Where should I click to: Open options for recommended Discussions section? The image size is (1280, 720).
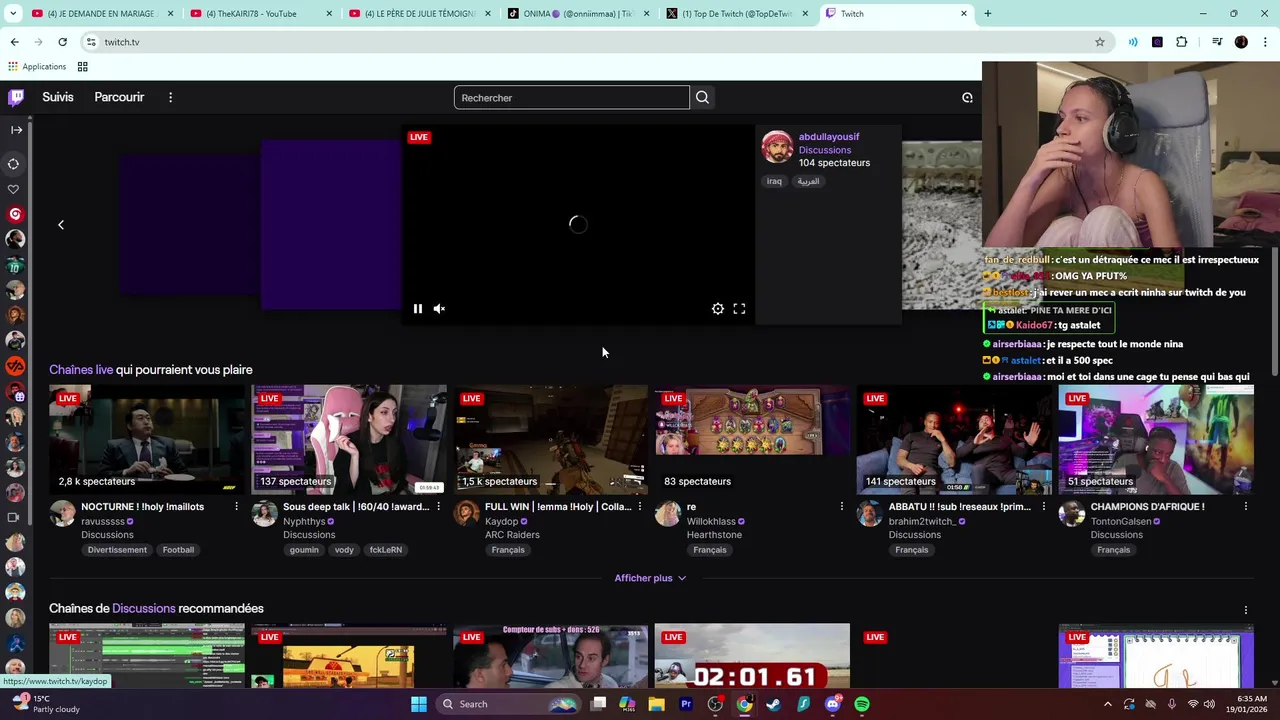(1245, 609)
